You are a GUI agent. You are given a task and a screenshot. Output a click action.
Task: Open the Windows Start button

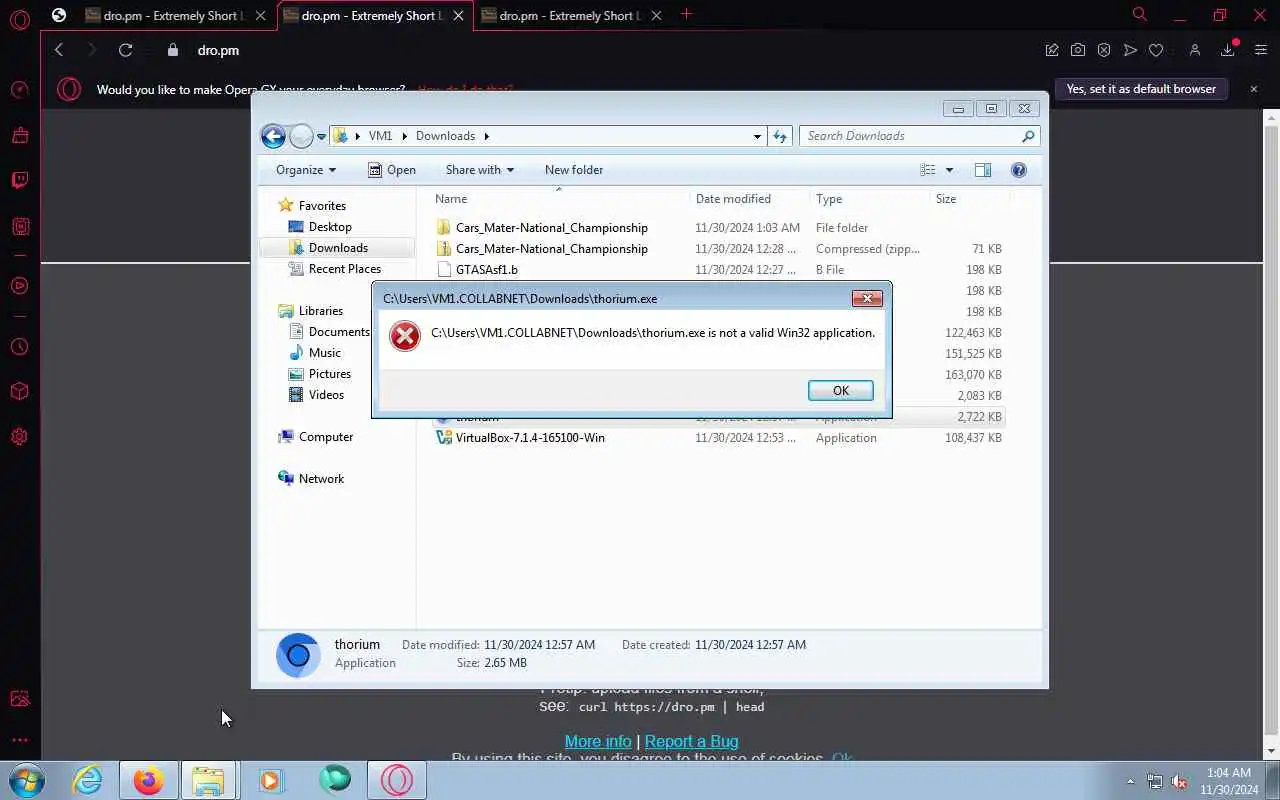pos(28,780)
